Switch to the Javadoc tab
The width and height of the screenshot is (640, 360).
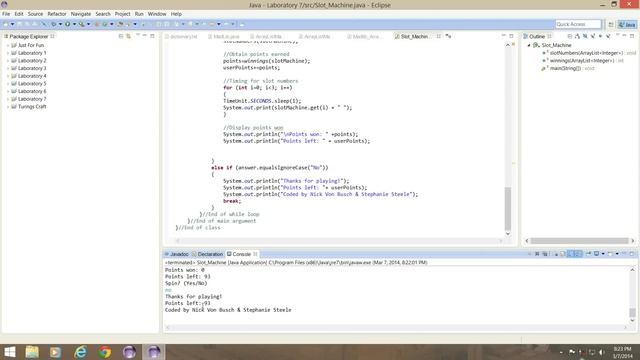pos(177,254)
